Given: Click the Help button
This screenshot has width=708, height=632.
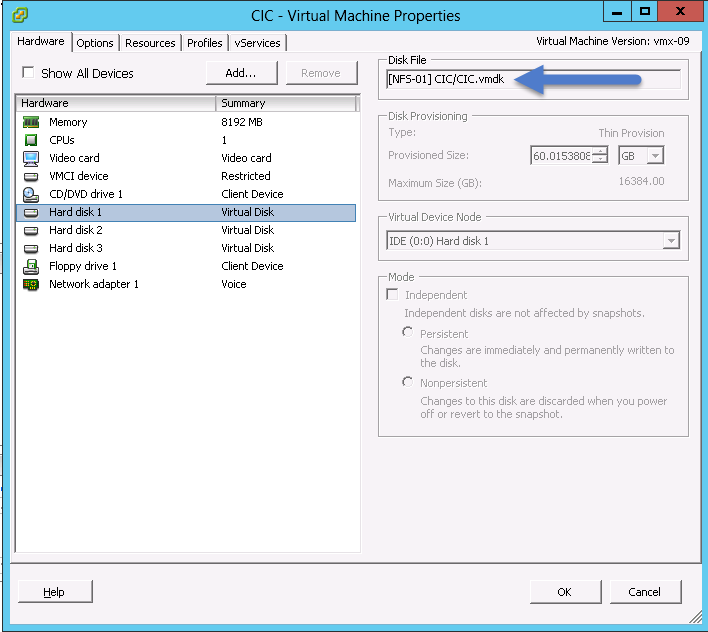Looking at the screenshot, I should [x=54, y=592].
